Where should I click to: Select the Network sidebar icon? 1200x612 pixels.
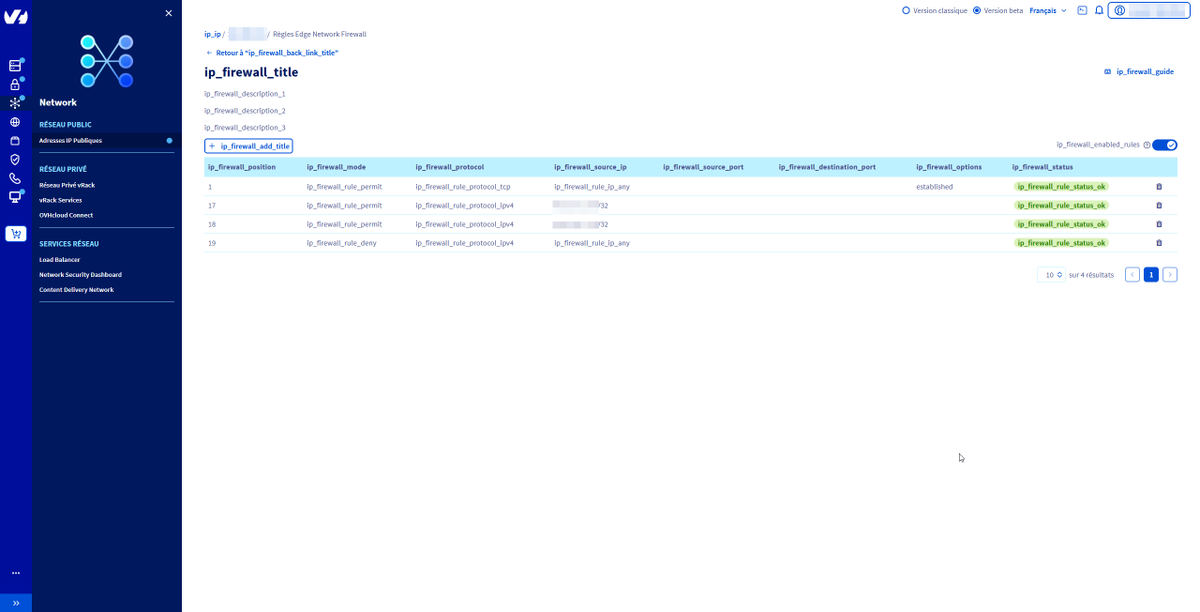click(15, 103)
